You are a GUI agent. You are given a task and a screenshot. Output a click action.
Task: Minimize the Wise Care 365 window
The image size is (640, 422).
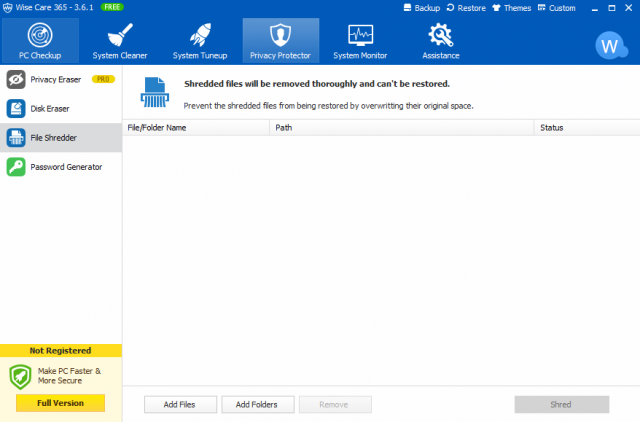tap(595, 8)
